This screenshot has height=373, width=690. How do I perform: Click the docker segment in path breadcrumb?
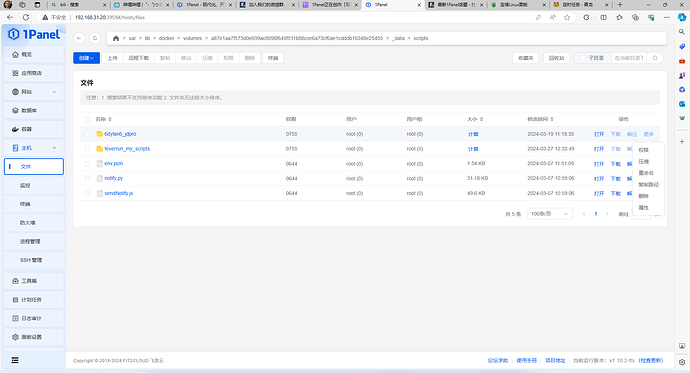166,38
